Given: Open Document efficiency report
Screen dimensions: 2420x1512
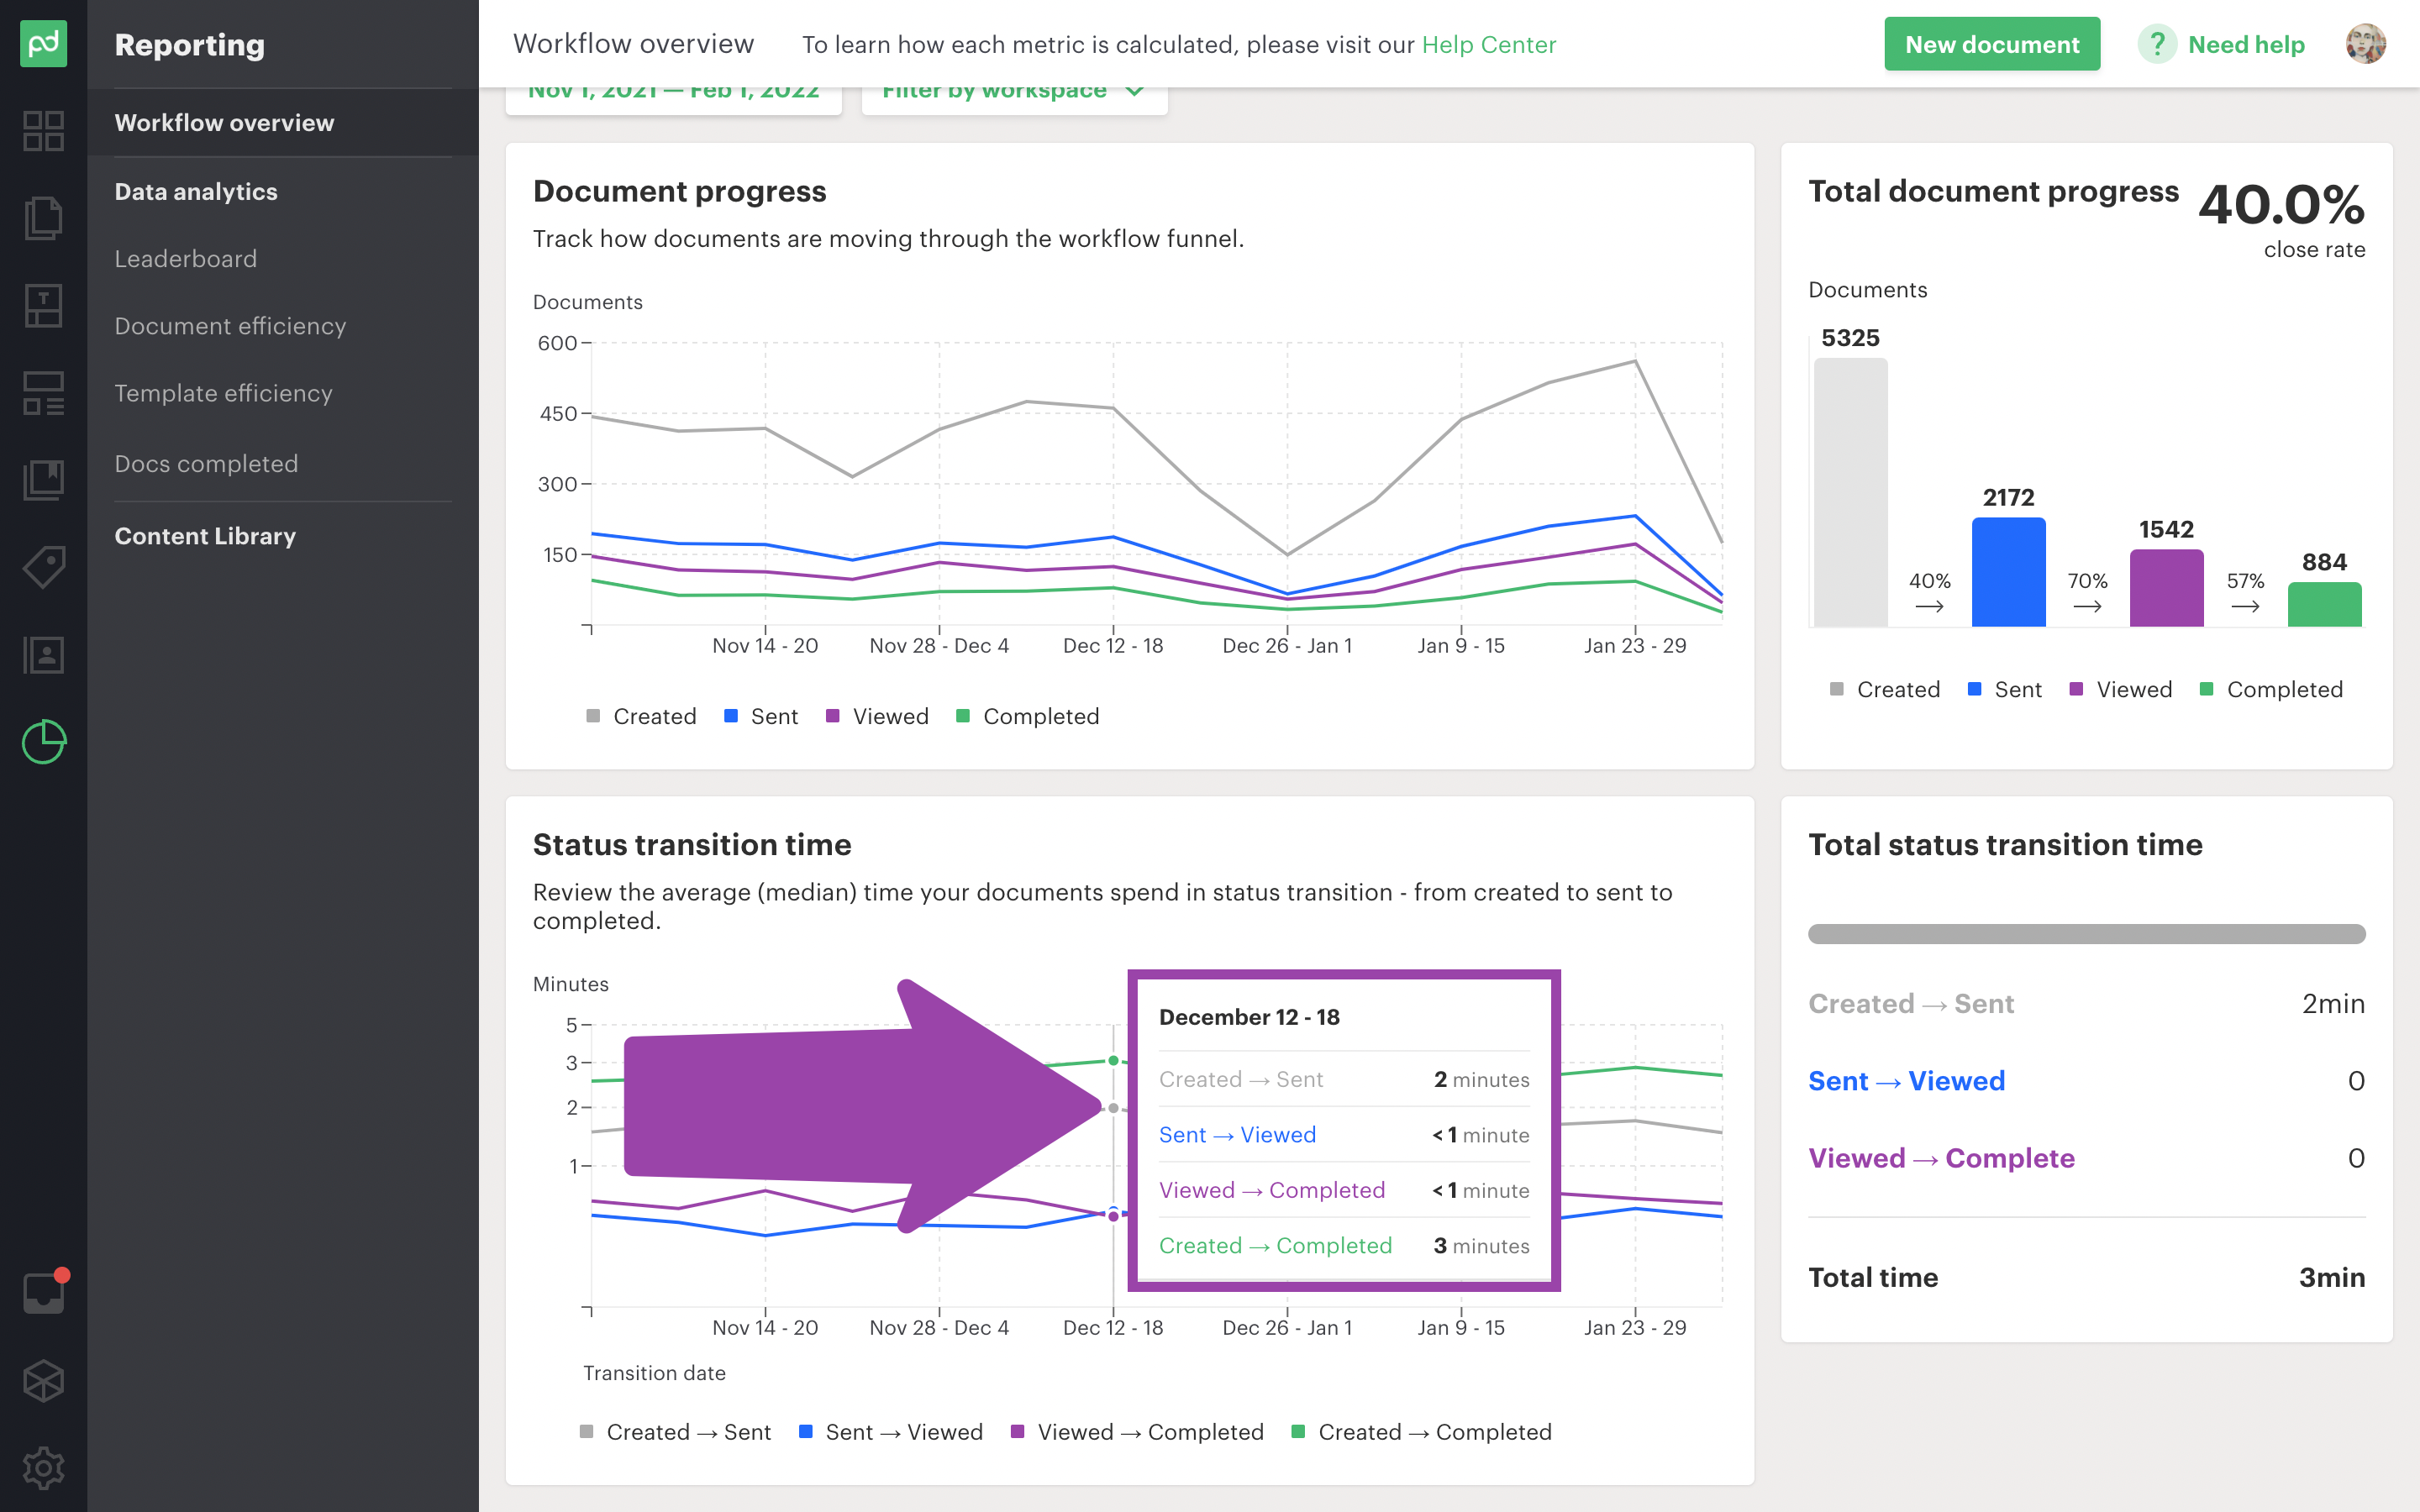Looking at the screenshot, I should [230, 326].
